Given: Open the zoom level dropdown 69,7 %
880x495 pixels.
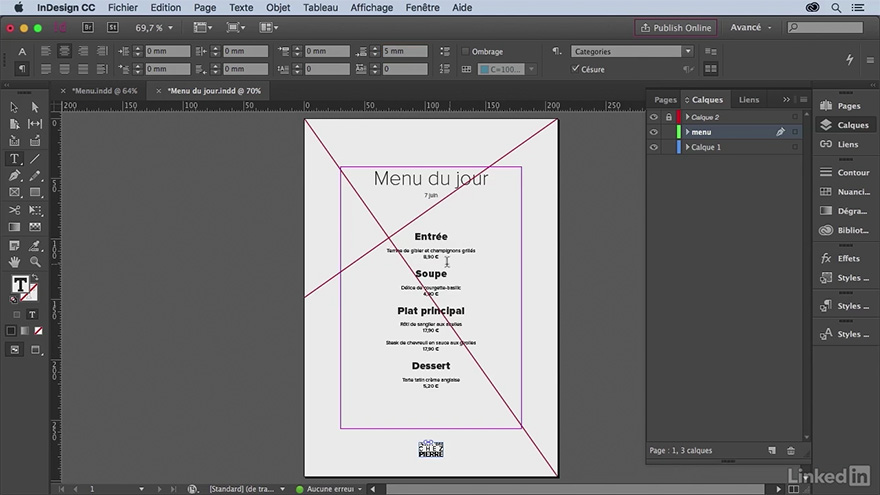Looking at the screenshot, I should tap(171, 28).
